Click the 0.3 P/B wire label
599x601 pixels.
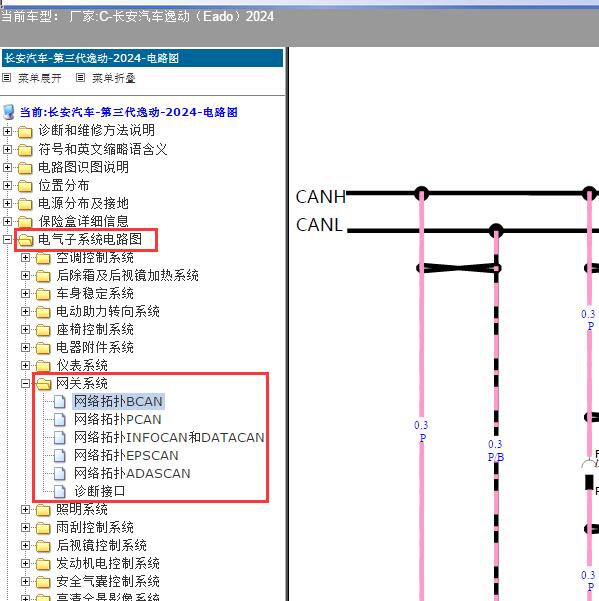coord(496,450)
